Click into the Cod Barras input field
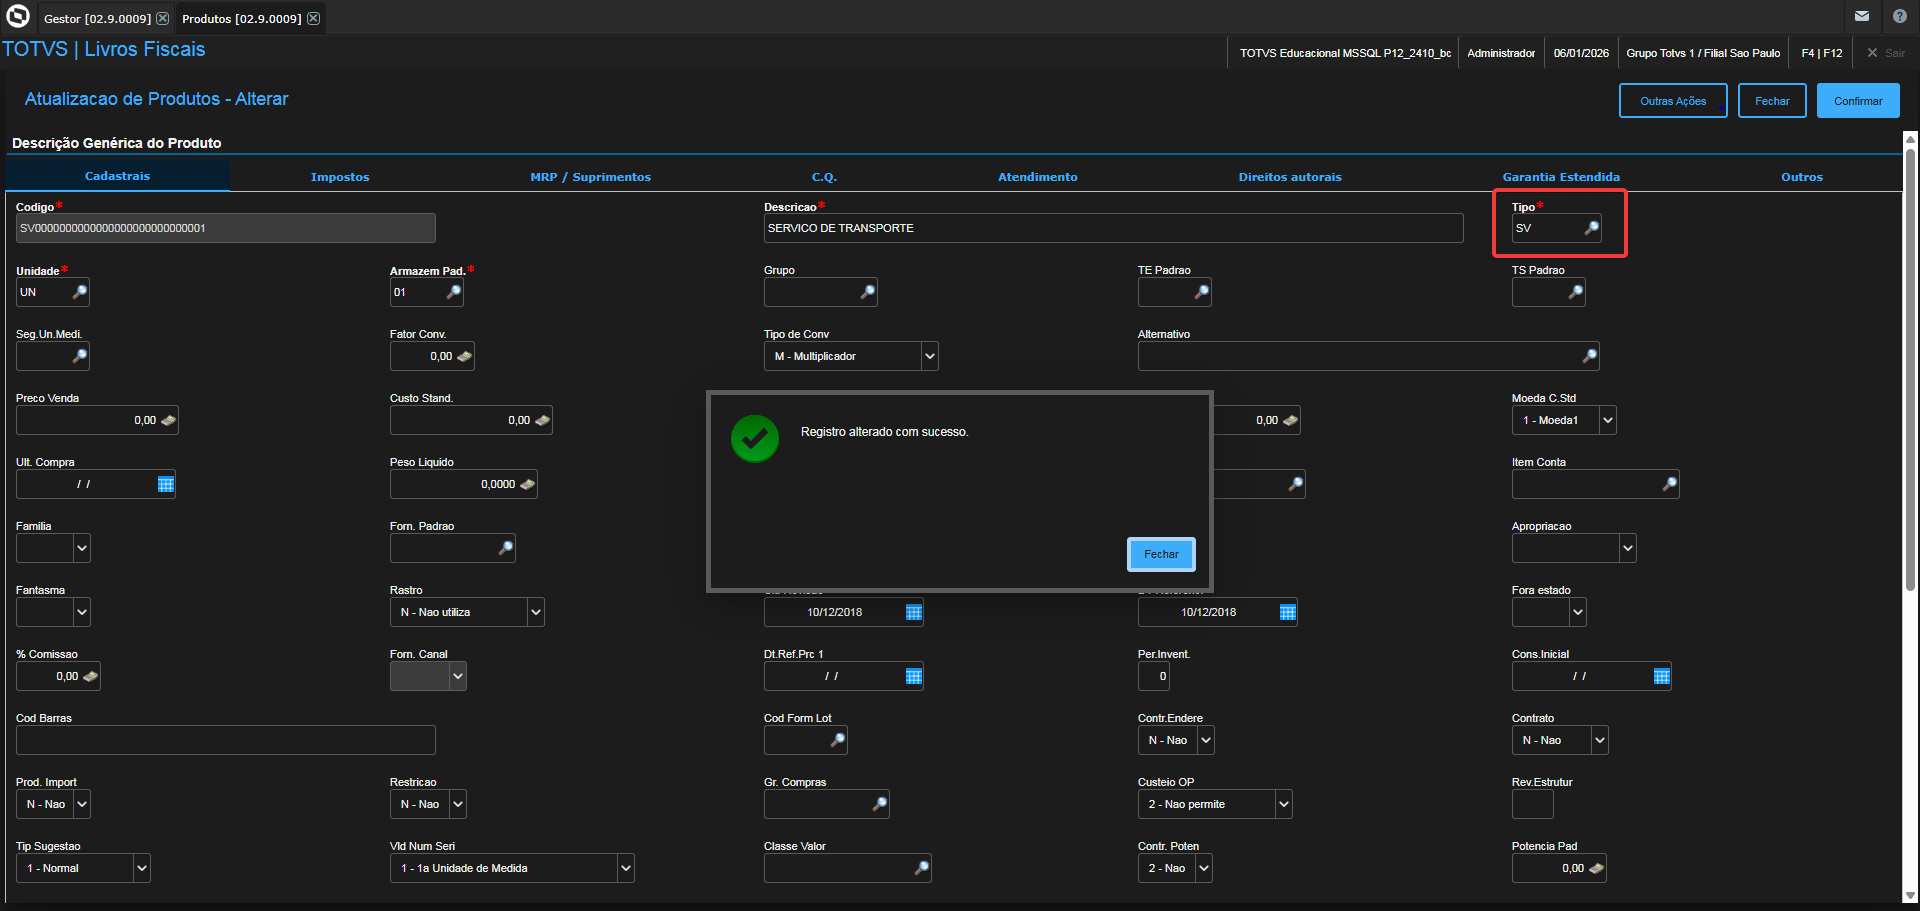 (226, 740)
